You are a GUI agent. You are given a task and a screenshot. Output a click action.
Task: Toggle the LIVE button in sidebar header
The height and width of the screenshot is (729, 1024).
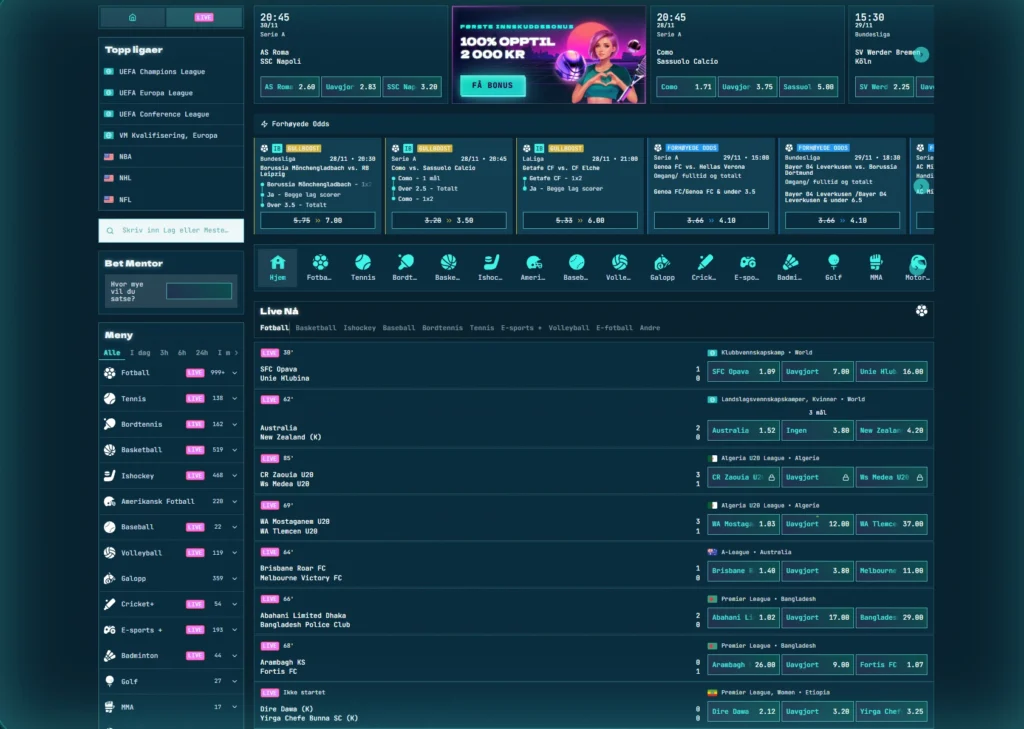(x=204, y=18)
